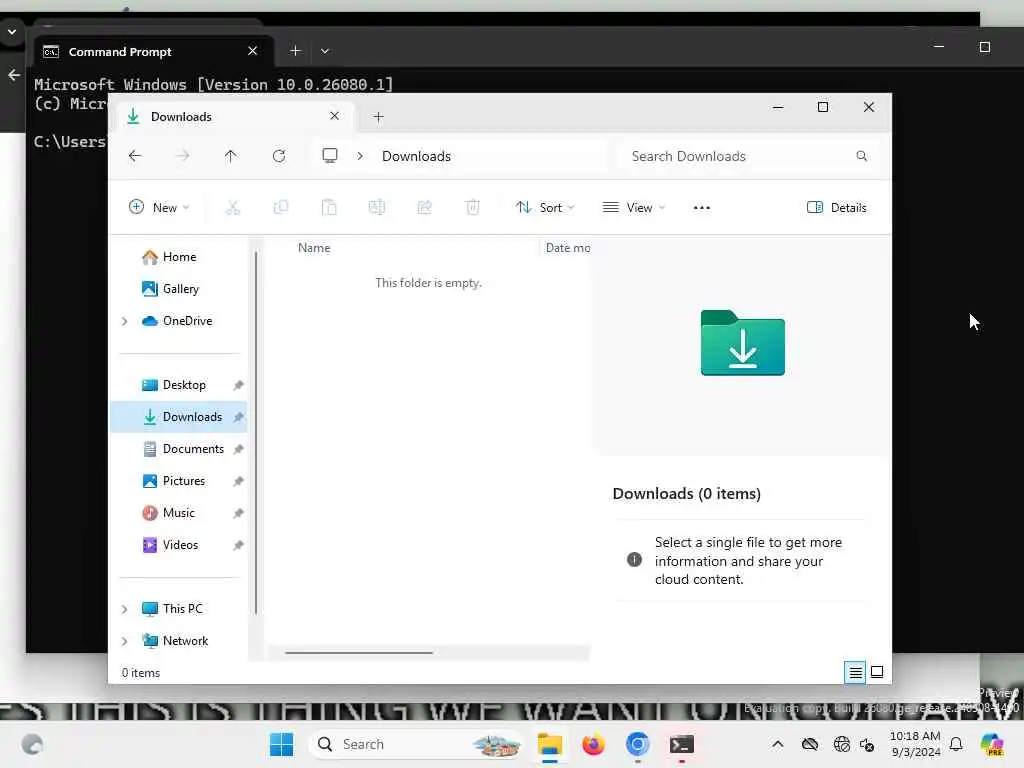Click the pin next to Music
This screenshot has width=1024, height=768.
click(x=238, y=513)
